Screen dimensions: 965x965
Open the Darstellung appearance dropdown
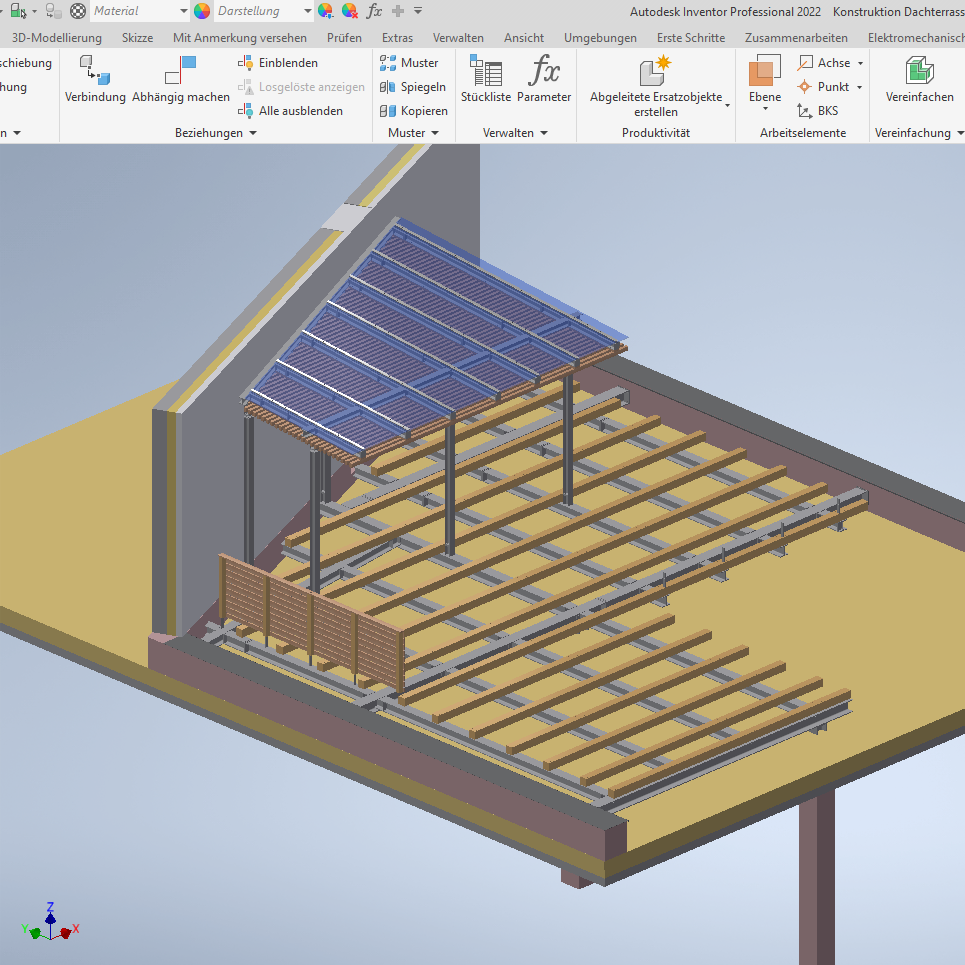307,11
